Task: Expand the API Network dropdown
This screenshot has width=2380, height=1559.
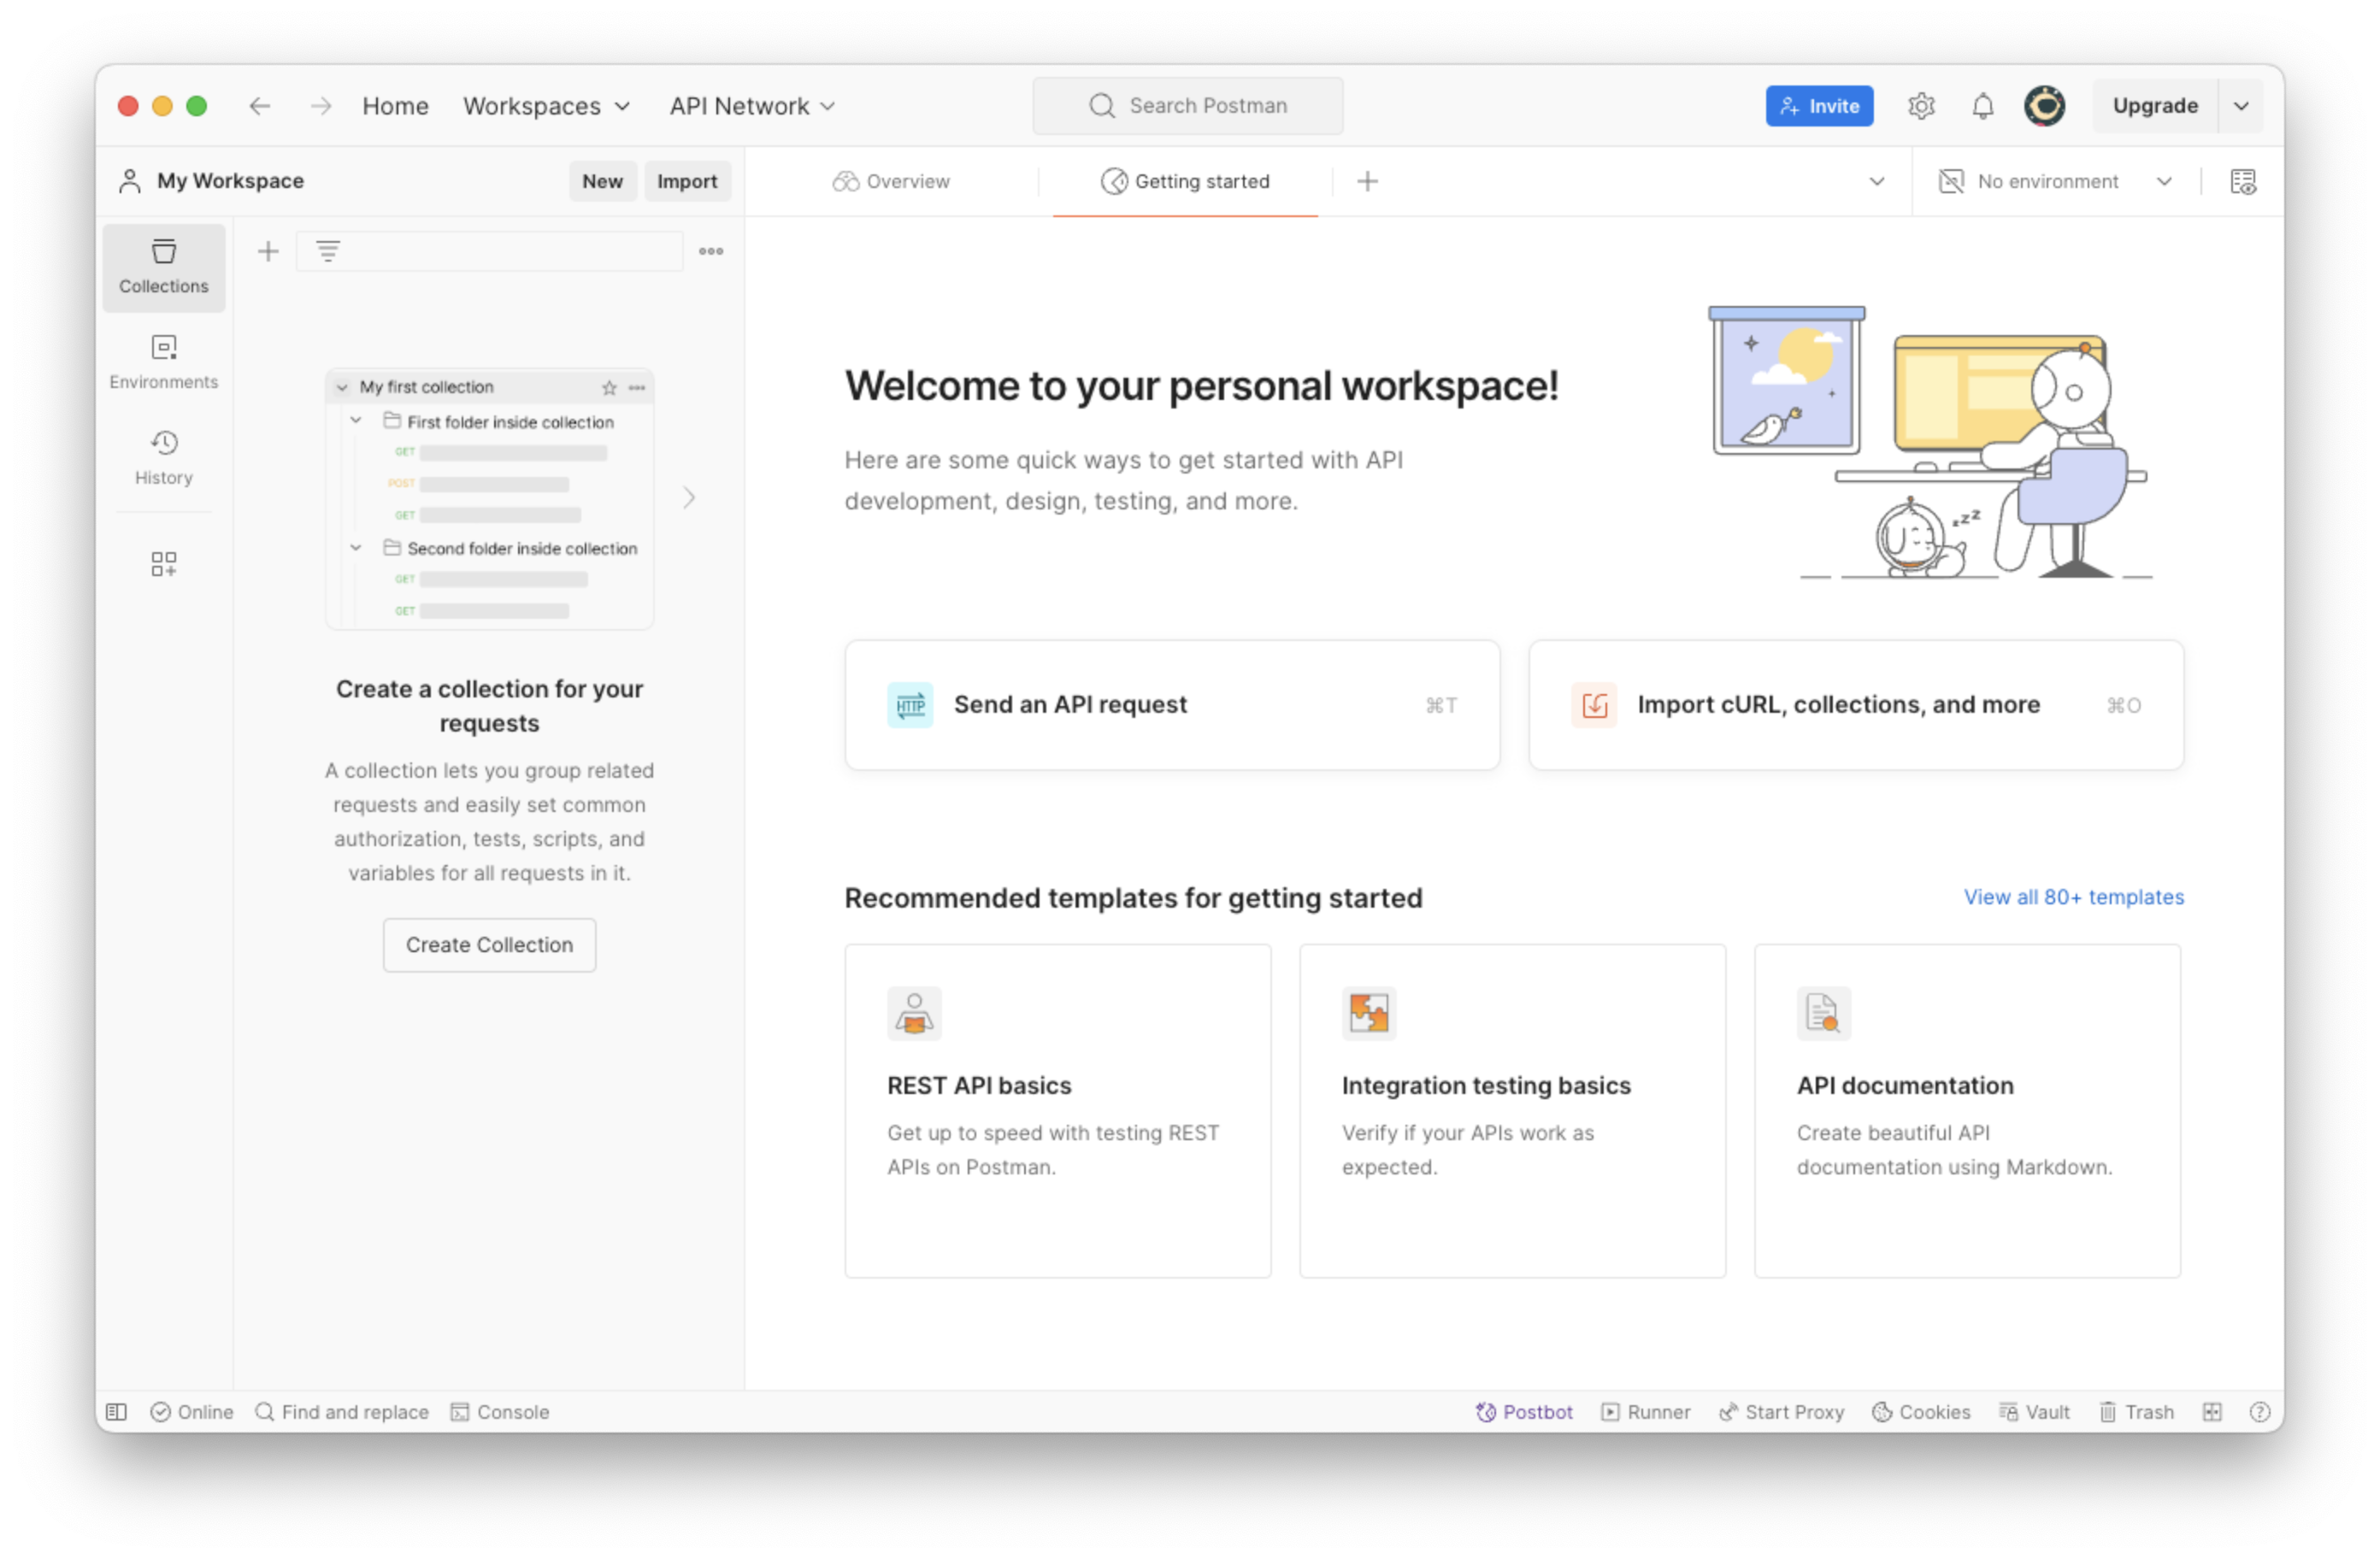Action: [x=752, y=106]
